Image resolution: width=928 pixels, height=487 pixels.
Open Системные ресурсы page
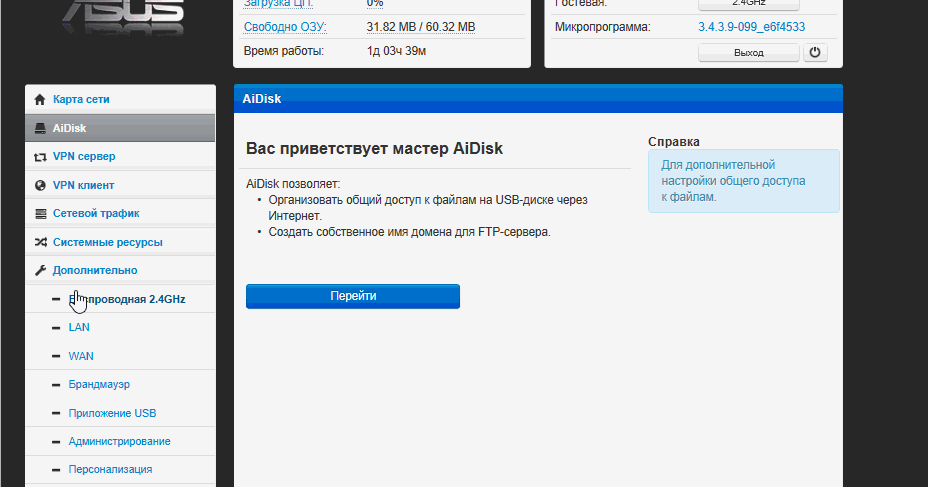point(120,242)
